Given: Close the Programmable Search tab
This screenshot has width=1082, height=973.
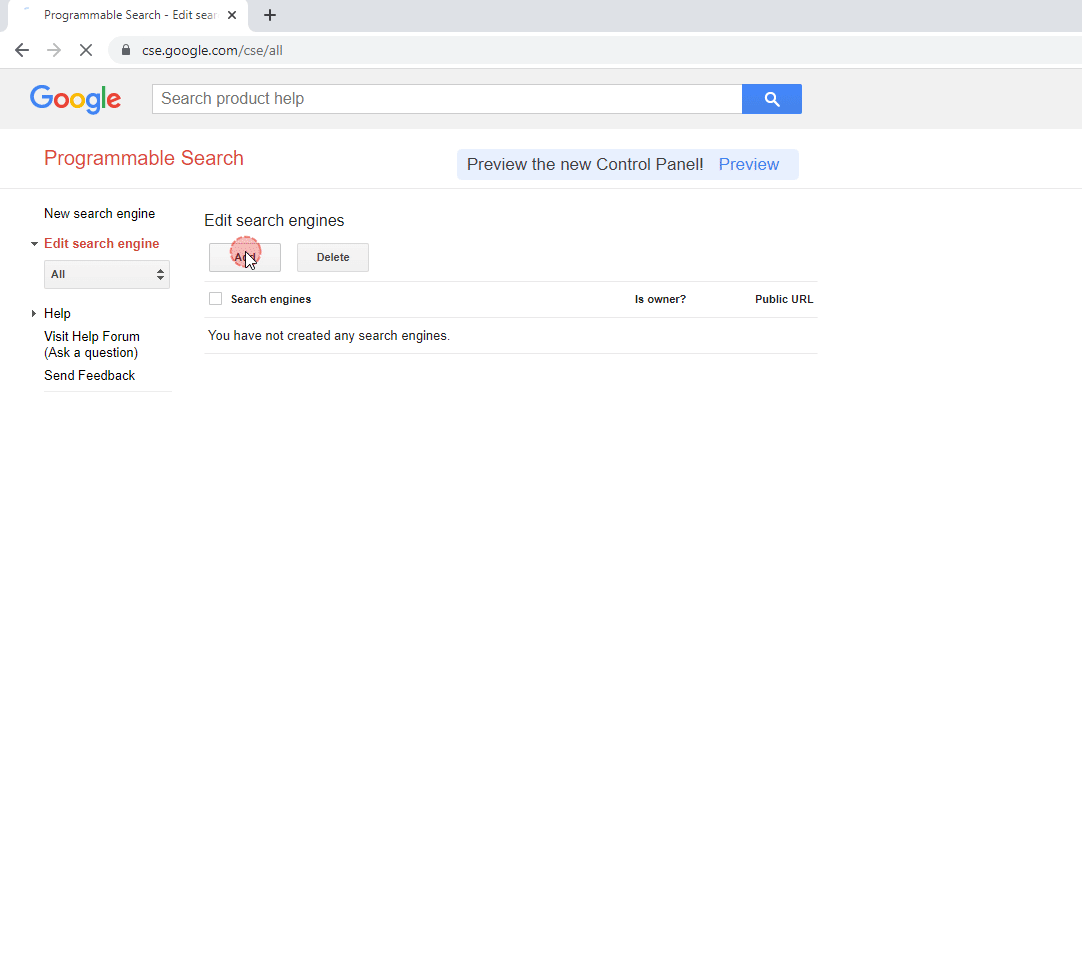Looking at the screenshot, I should point(232,15).
